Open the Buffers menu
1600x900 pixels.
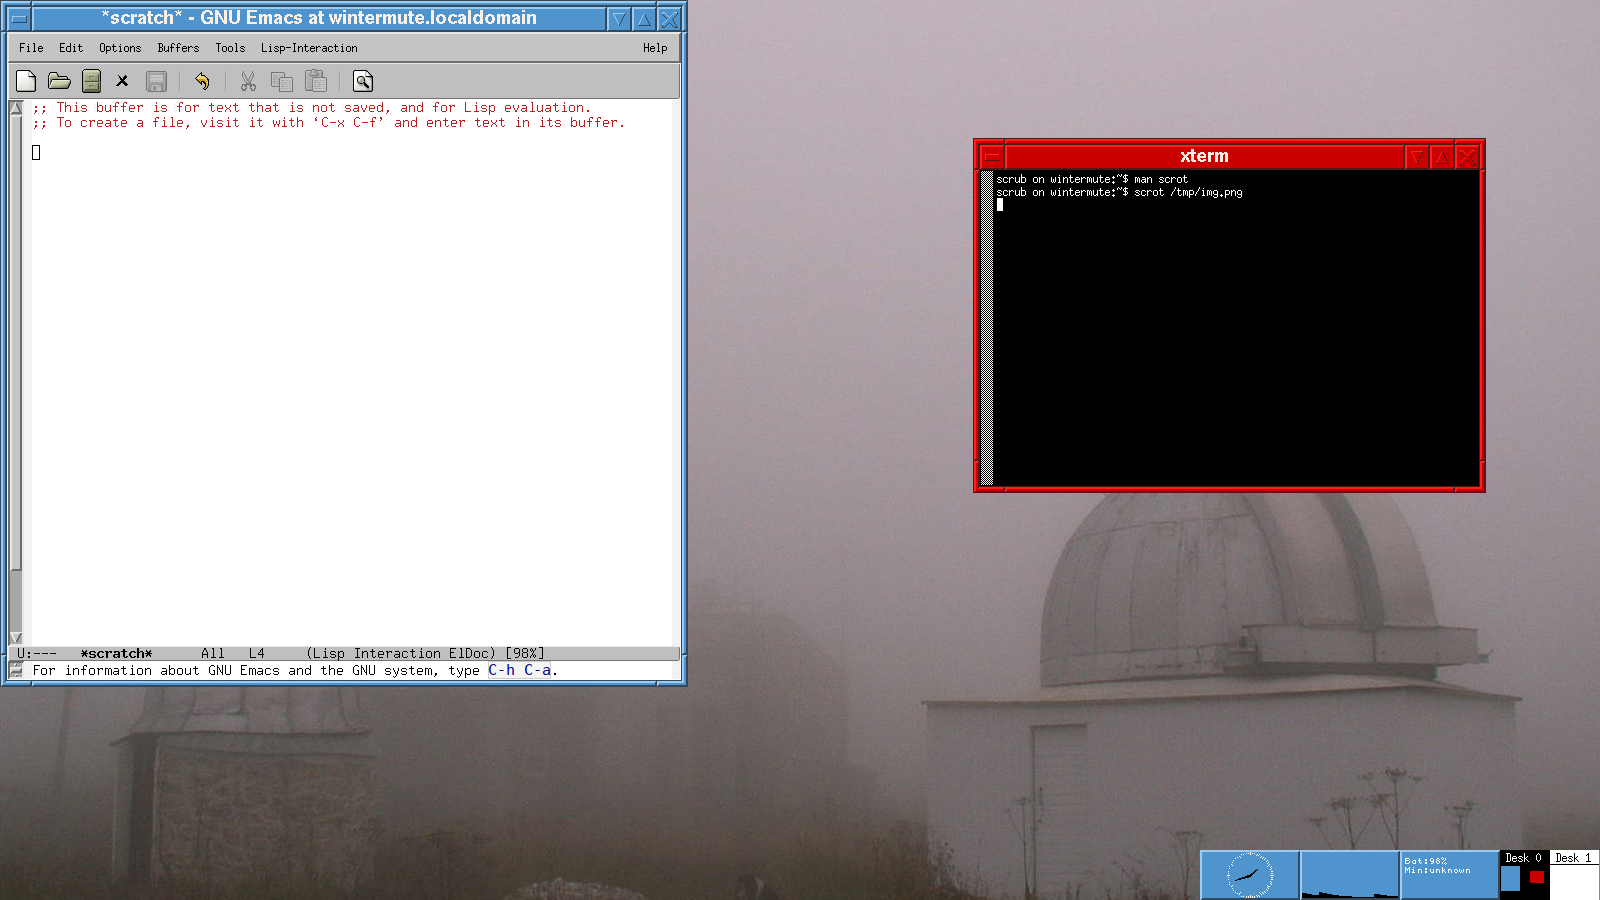point(178,48)
